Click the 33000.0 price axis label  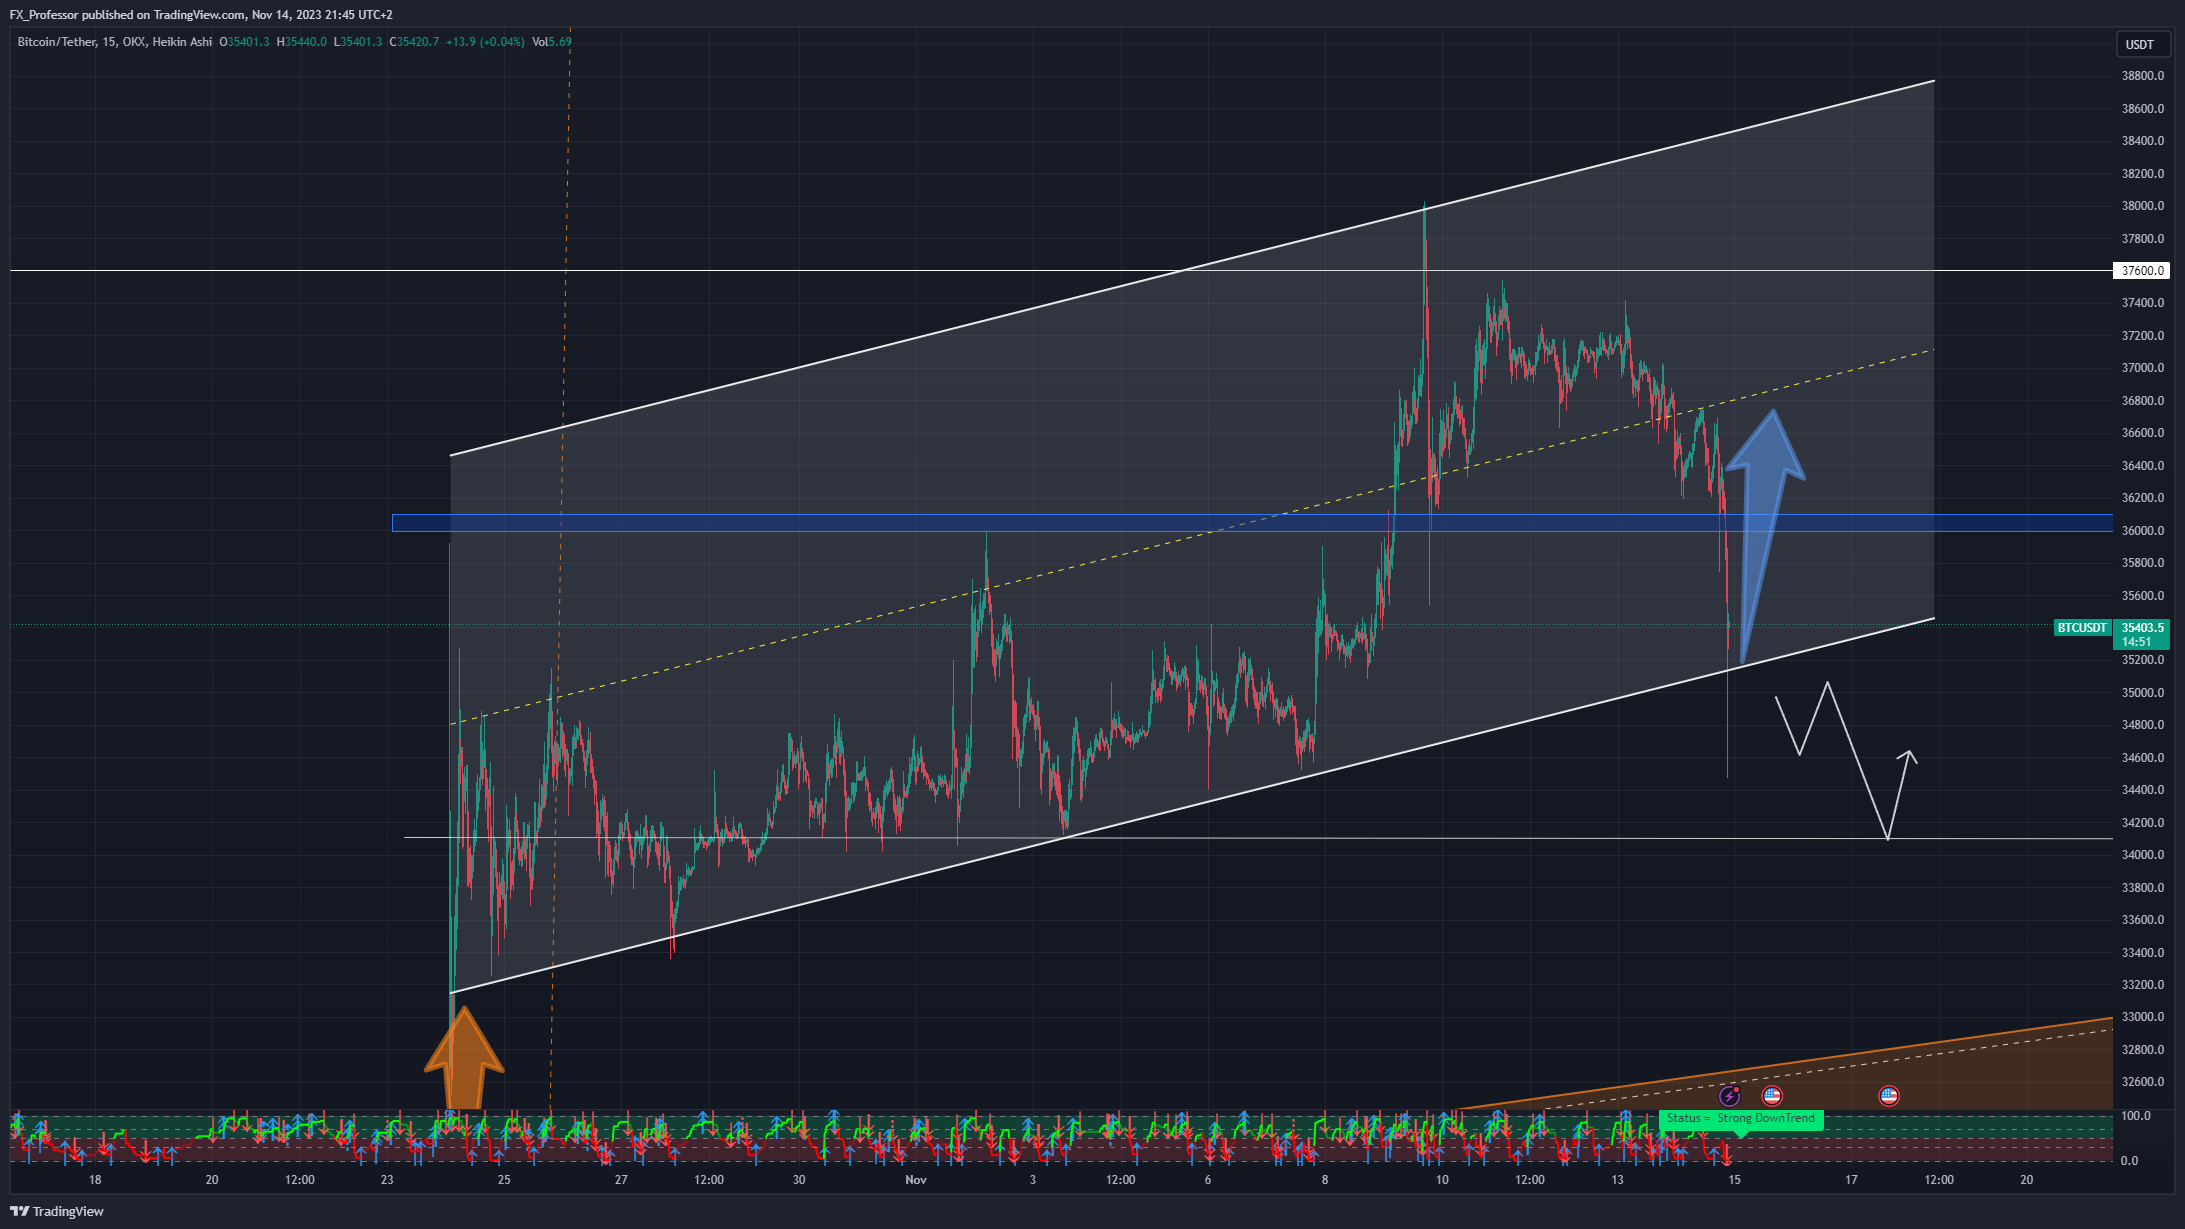click(2142, 1017)
